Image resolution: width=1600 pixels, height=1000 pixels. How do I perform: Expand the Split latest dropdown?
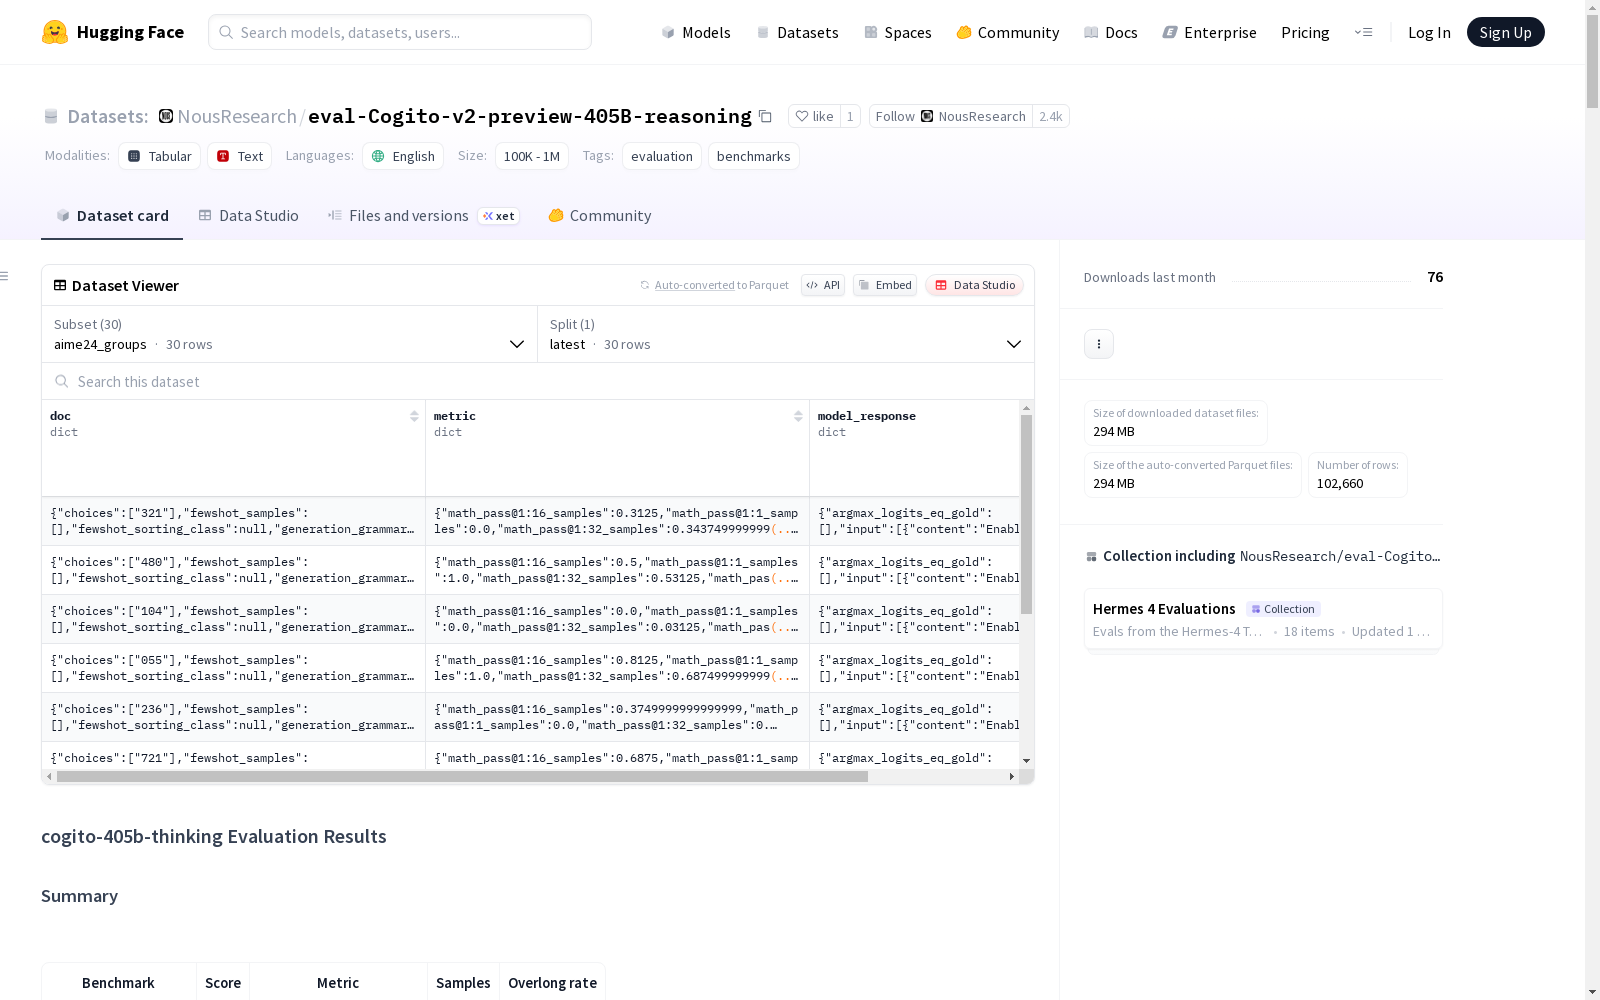click(x=786, y=334)
